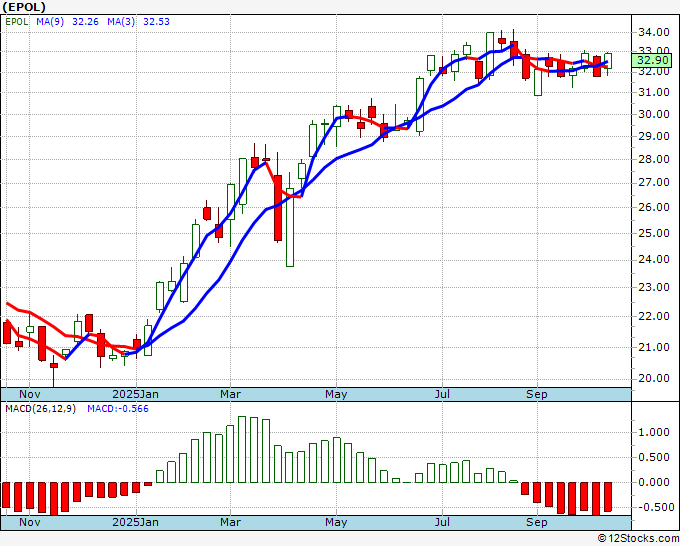Click the 34.00 price axis label
Screen dimensions: 680x546
pos(652,32)
